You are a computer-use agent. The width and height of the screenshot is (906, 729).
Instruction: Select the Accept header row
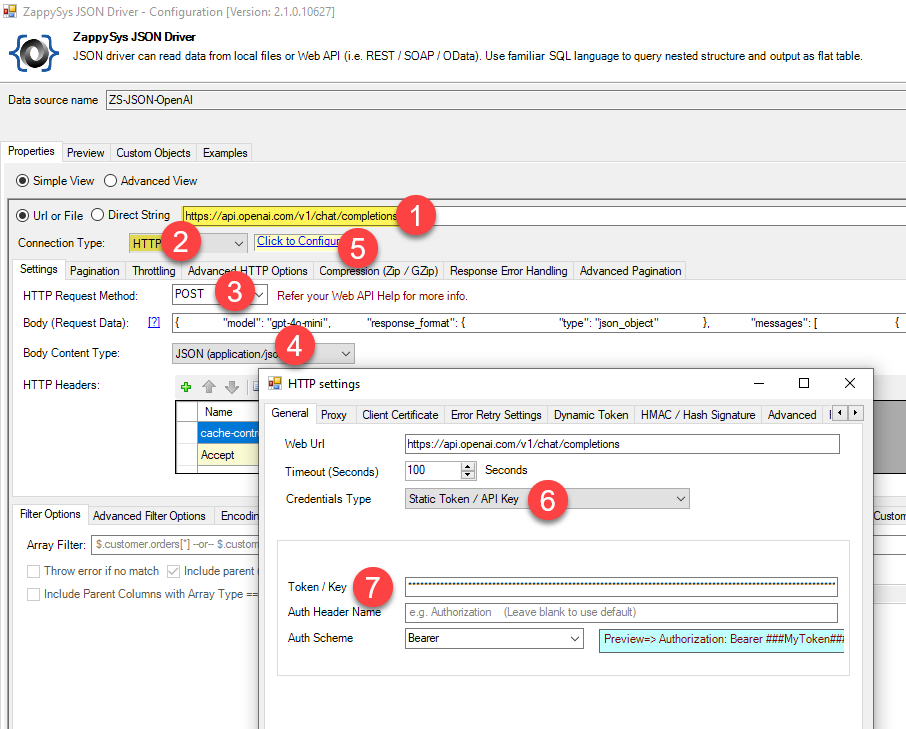click(228, 455)
